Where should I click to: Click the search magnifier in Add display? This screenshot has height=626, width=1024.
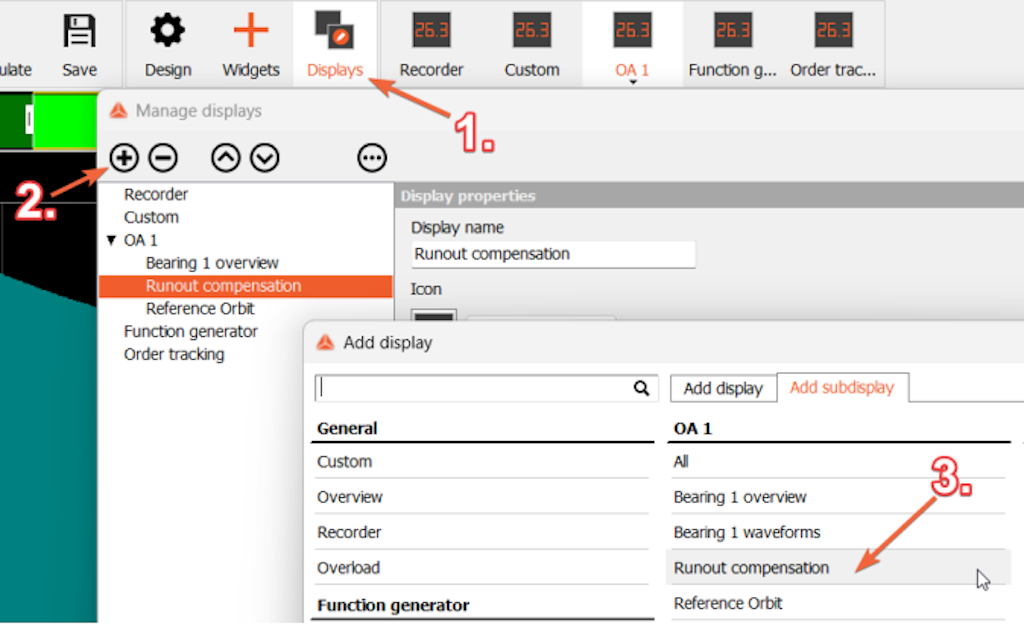tap(641, 388)
